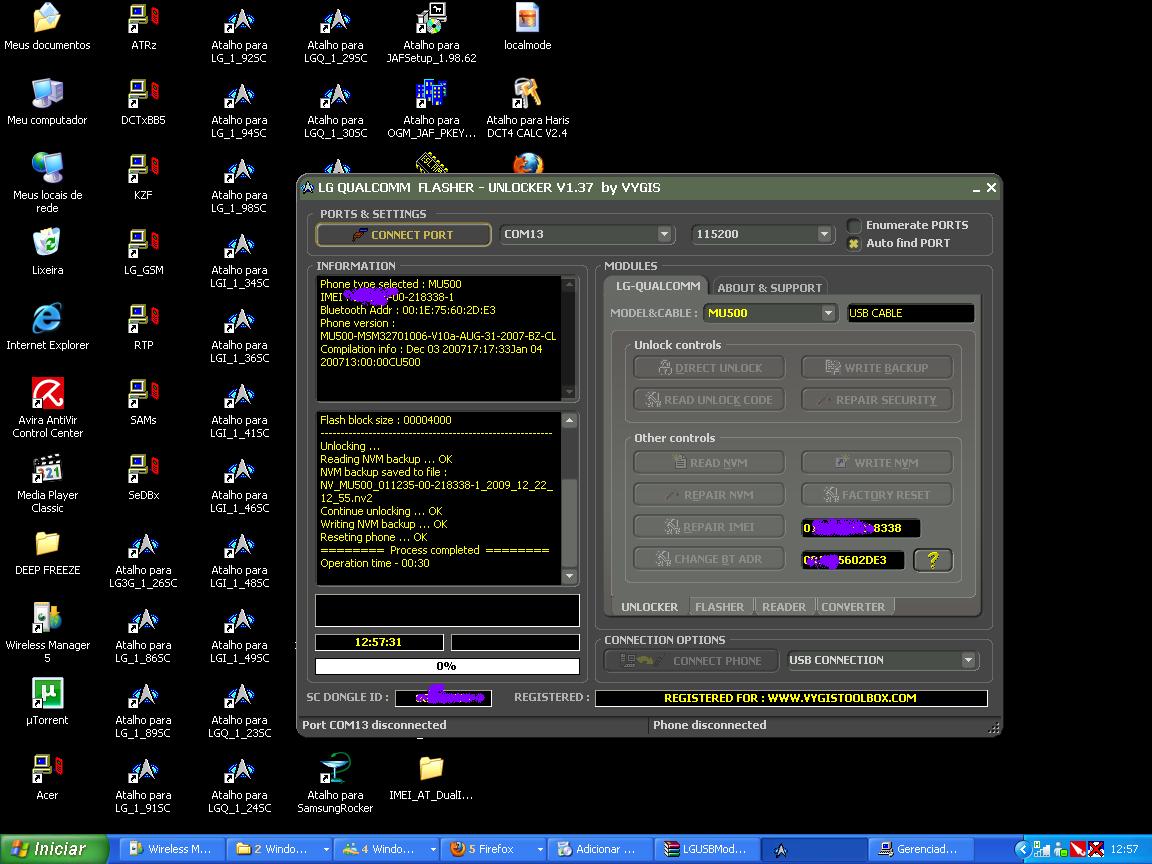Select the Wireless Manager 5 desktop icon

tap(47, 633)
